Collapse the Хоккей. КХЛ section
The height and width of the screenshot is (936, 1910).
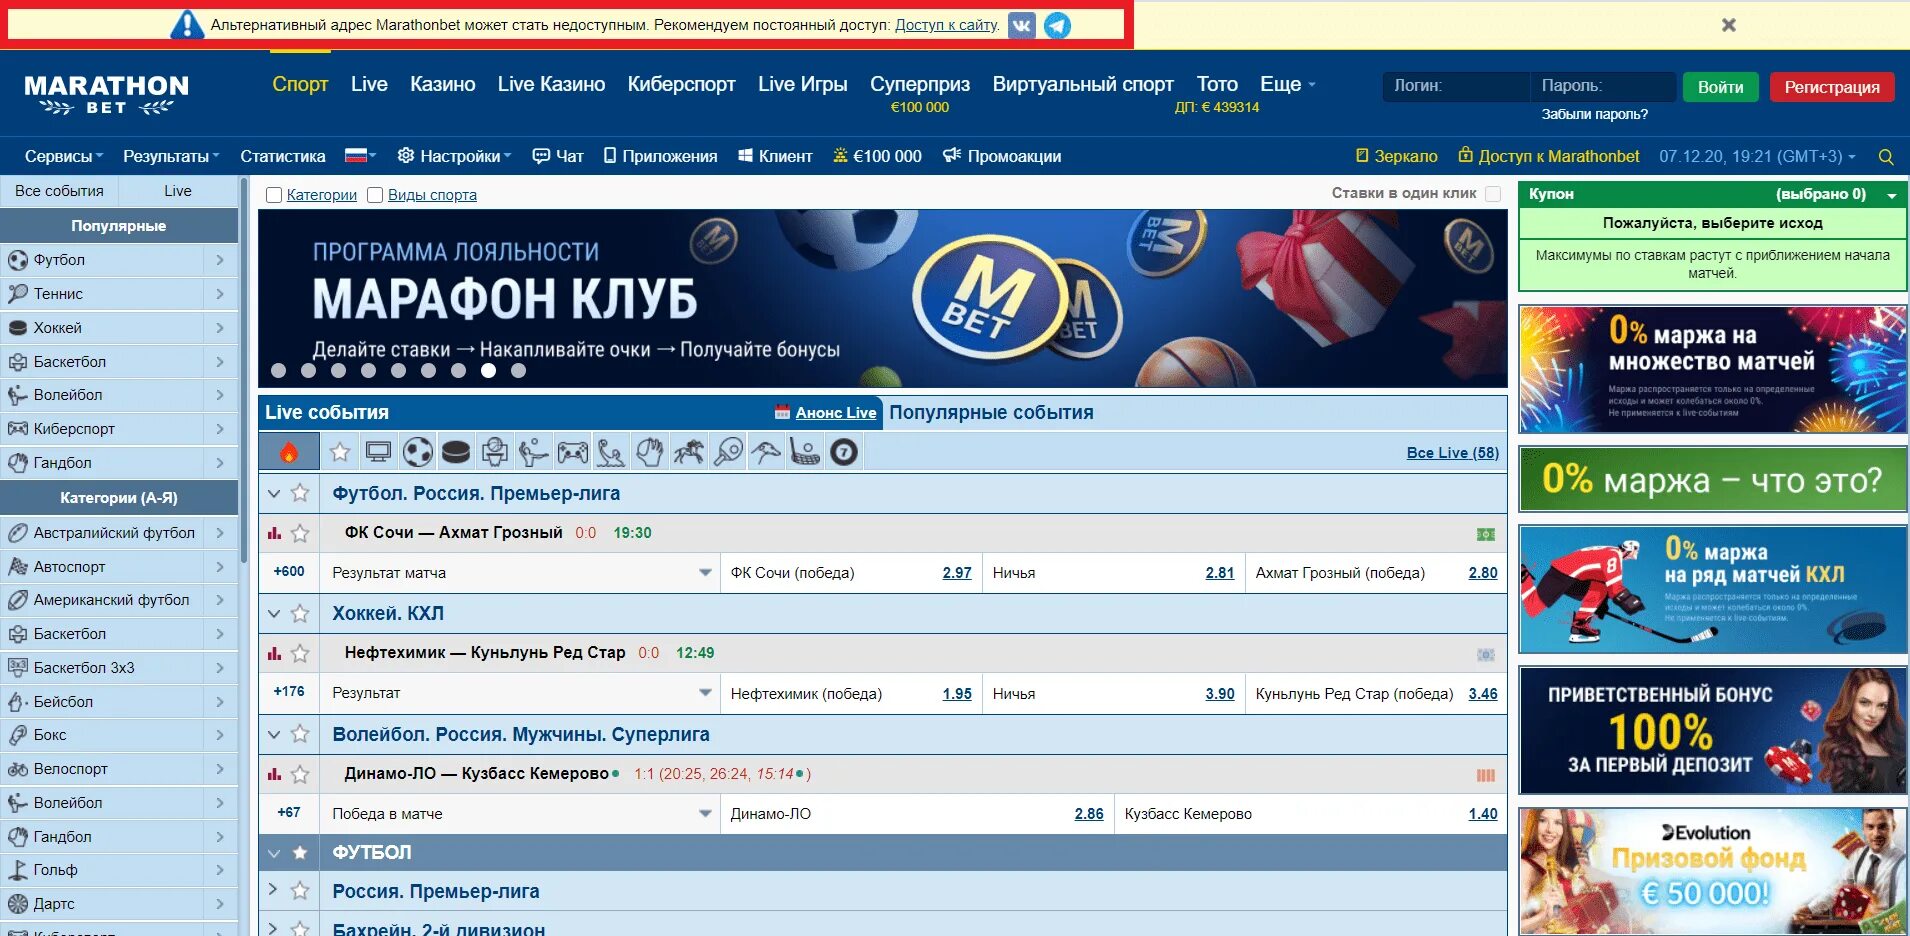(274, 613)
